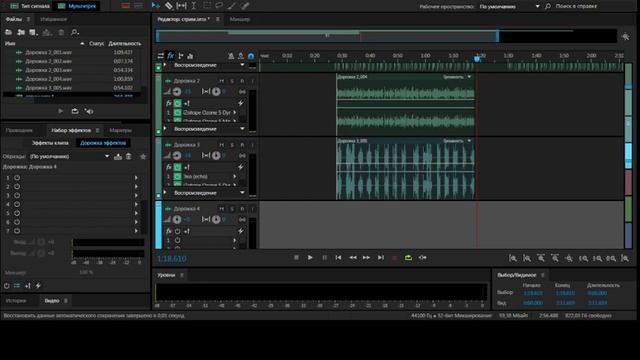Select the Time Selection tool
Image resolution: width=640 pixels, height=360 pixels.
click(x=194, y=6)
